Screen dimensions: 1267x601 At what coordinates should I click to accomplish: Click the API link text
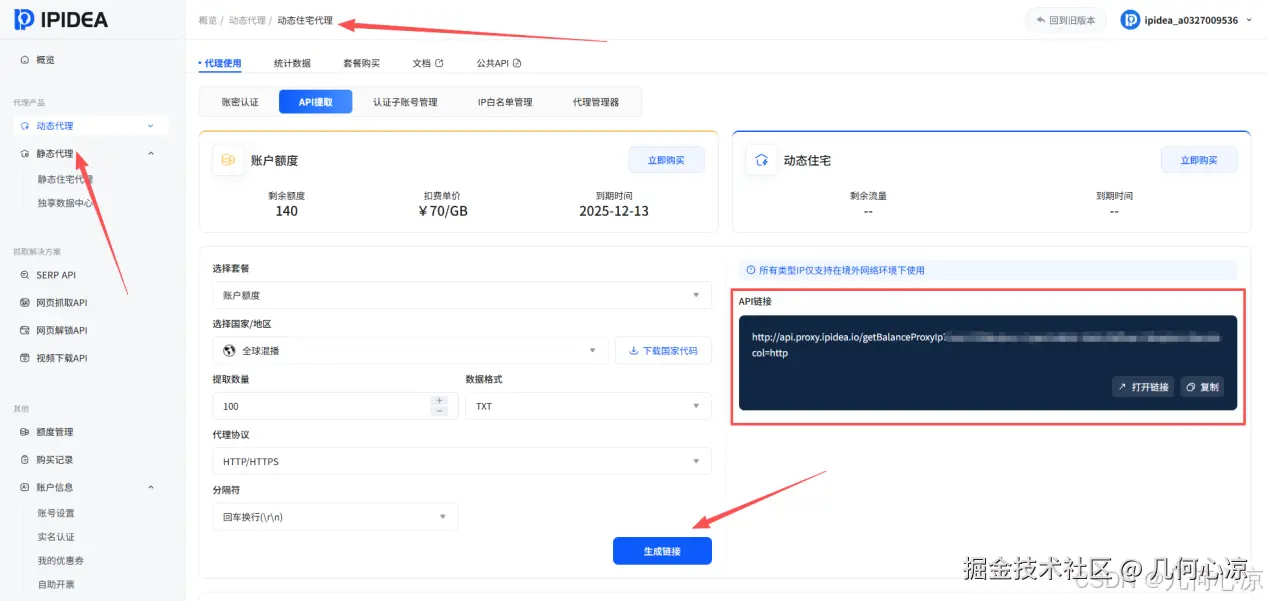click(986, 345)
